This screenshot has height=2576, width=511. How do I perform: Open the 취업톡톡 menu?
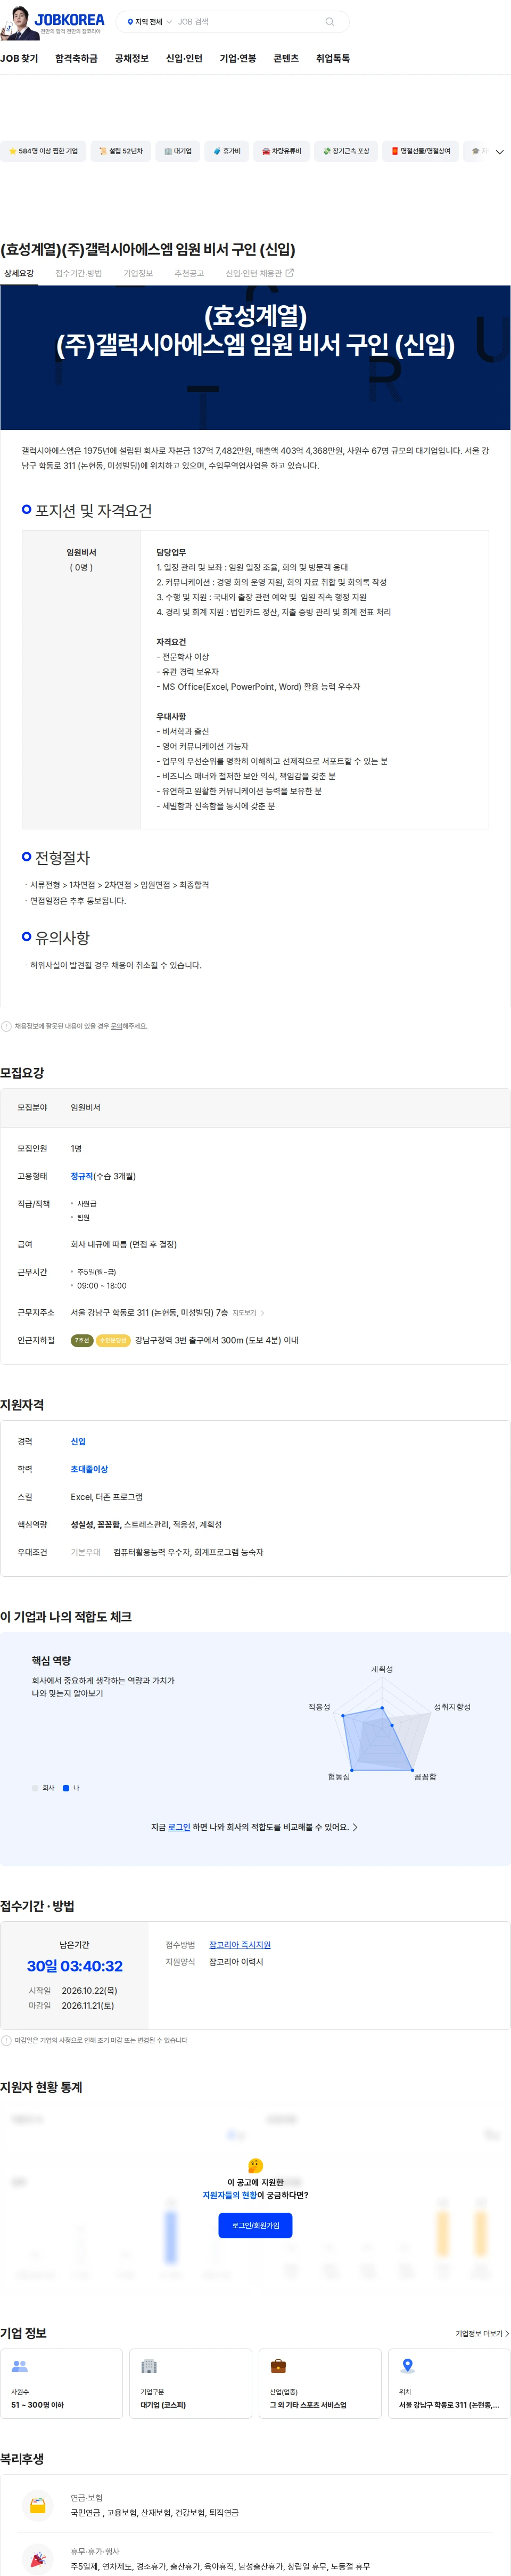point(333,59)
